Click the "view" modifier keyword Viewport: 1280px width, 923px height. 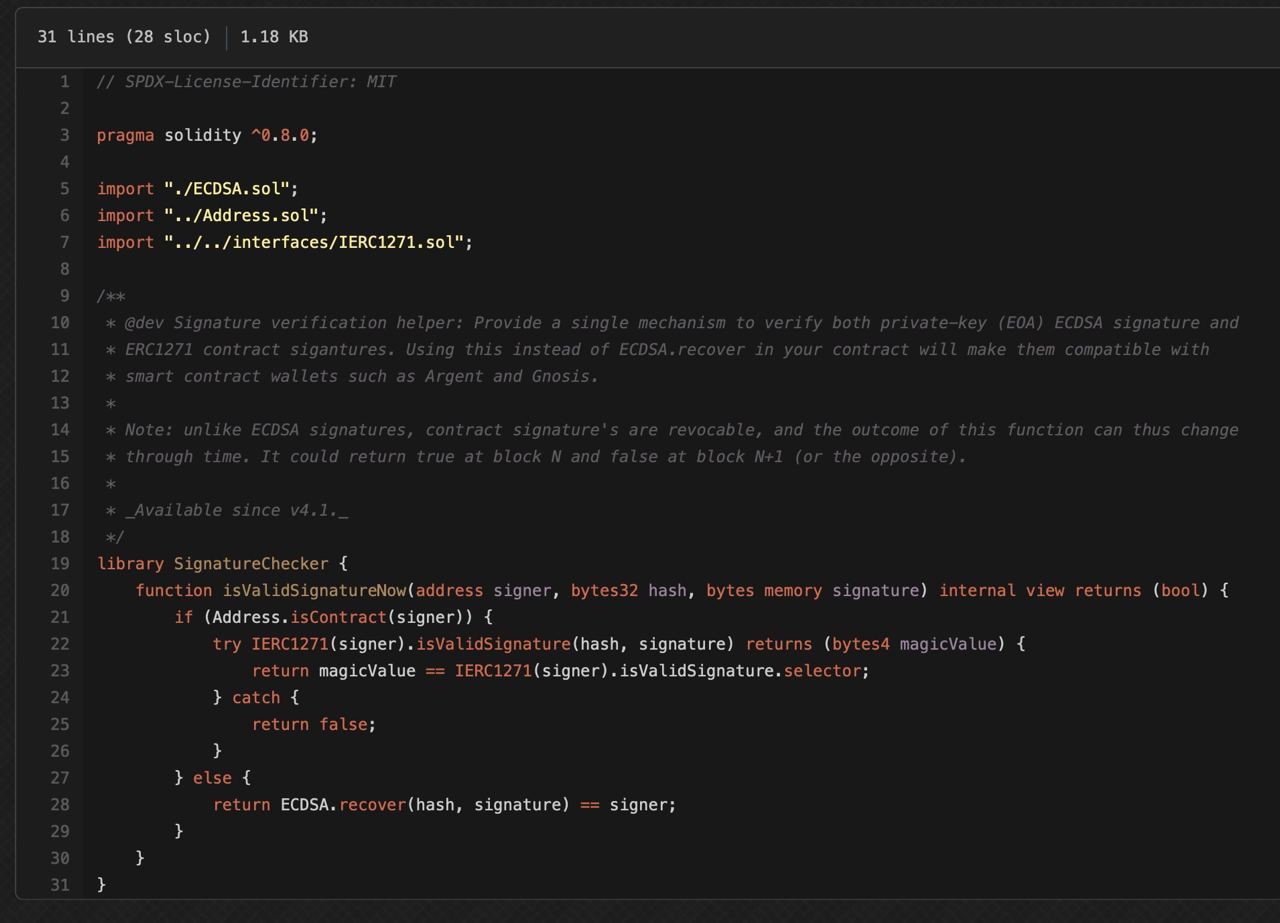tap(1045, 591)
